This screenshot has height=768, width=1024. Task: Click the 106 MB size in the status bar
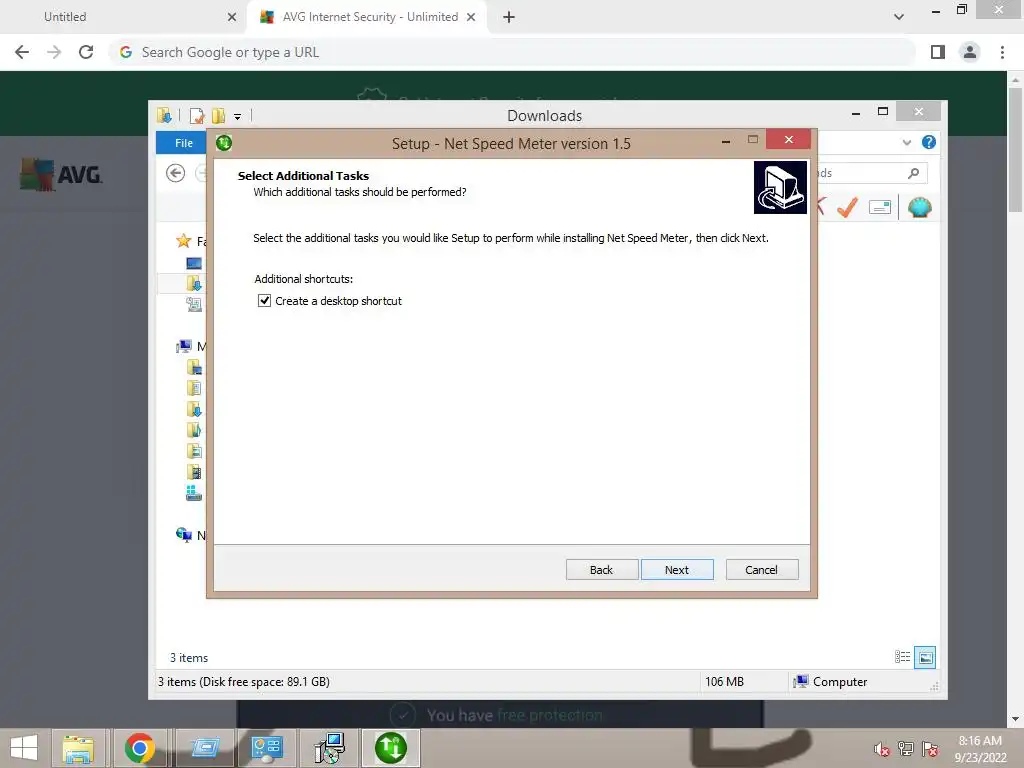pyautogui.click(x=724, y=682)
